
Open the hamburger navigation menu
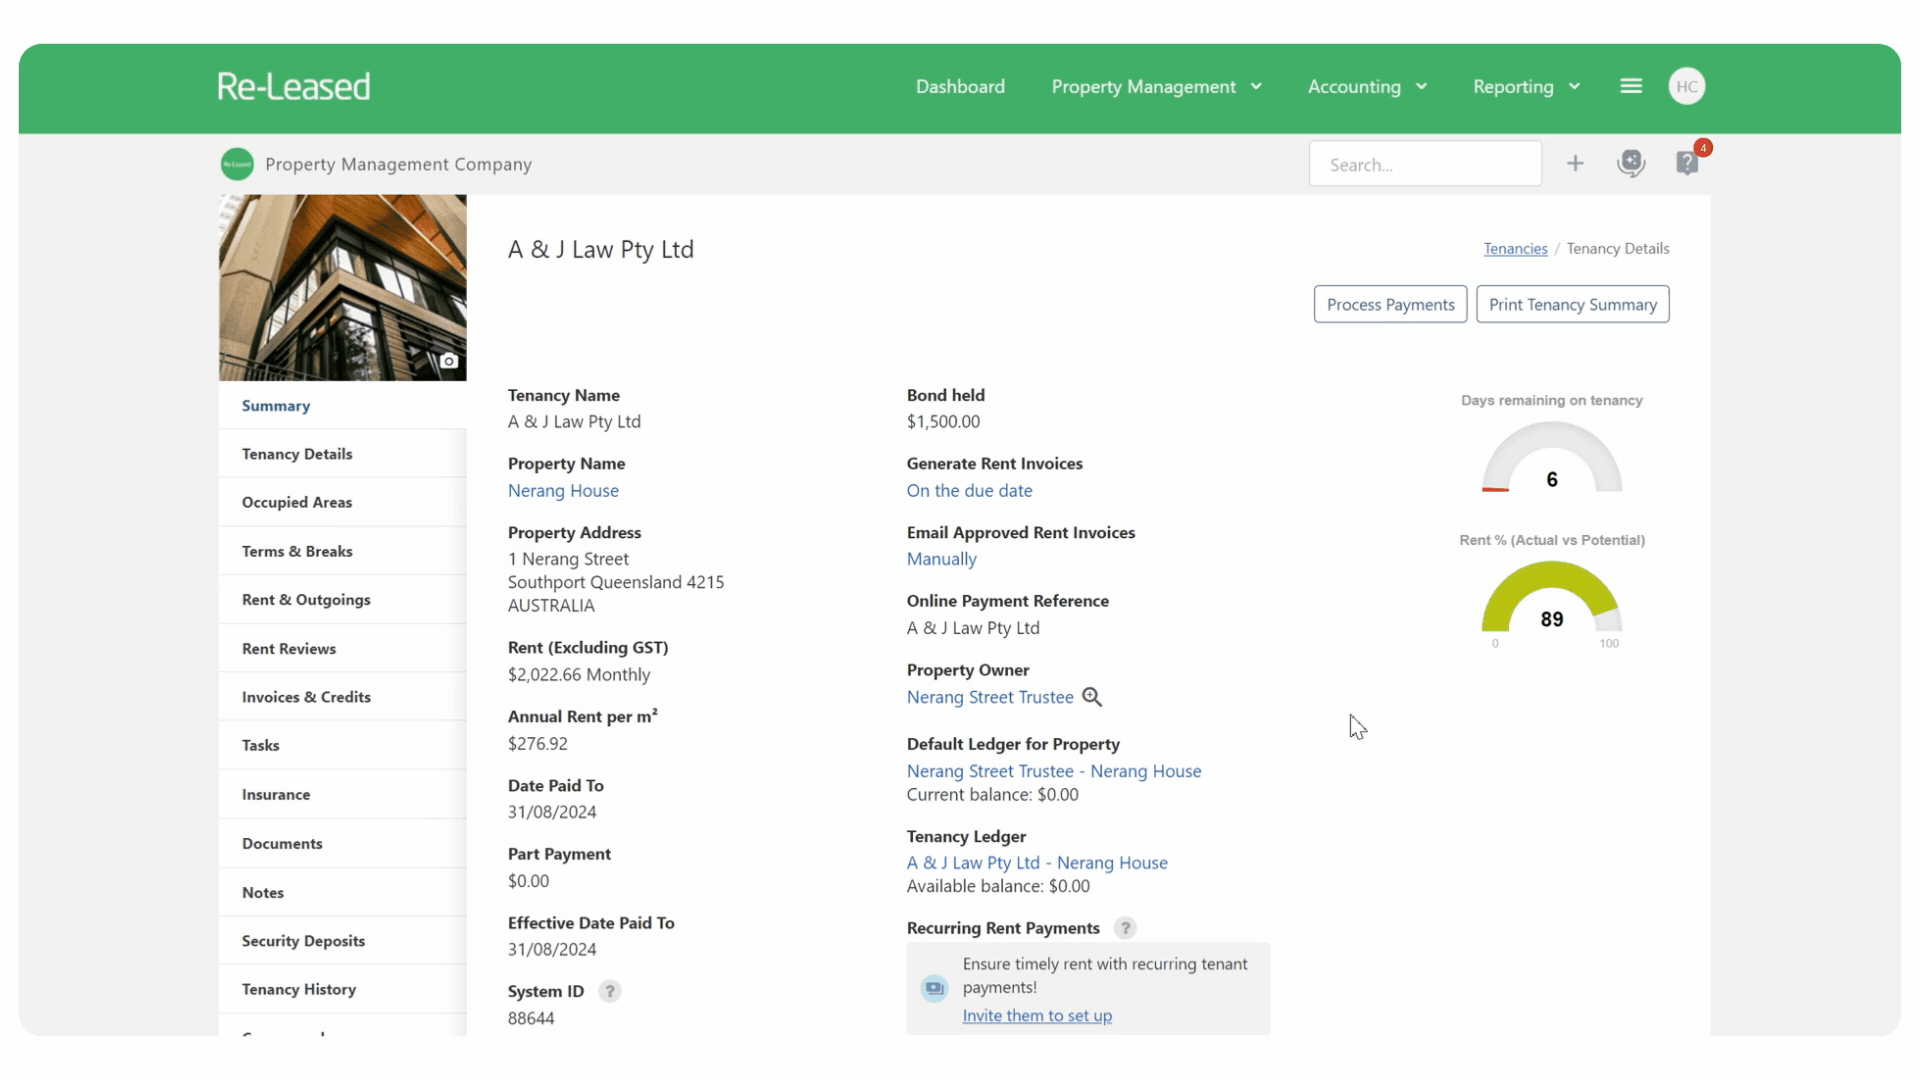click(1630, 86)
